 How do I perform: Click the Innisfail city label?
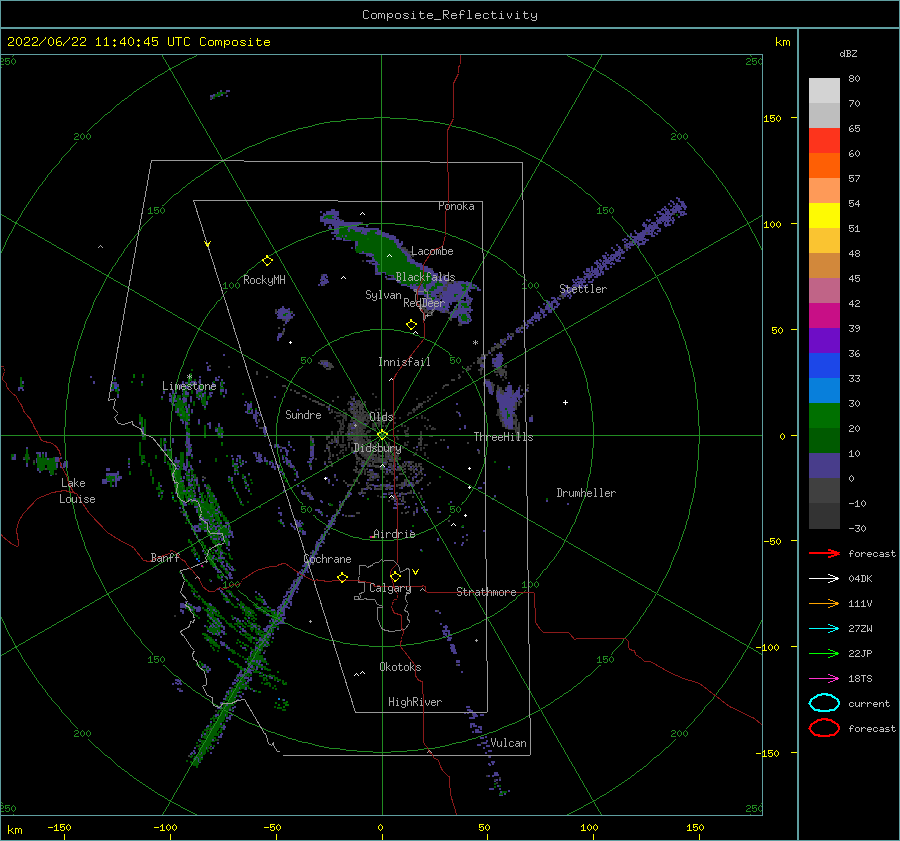point(404,362)
